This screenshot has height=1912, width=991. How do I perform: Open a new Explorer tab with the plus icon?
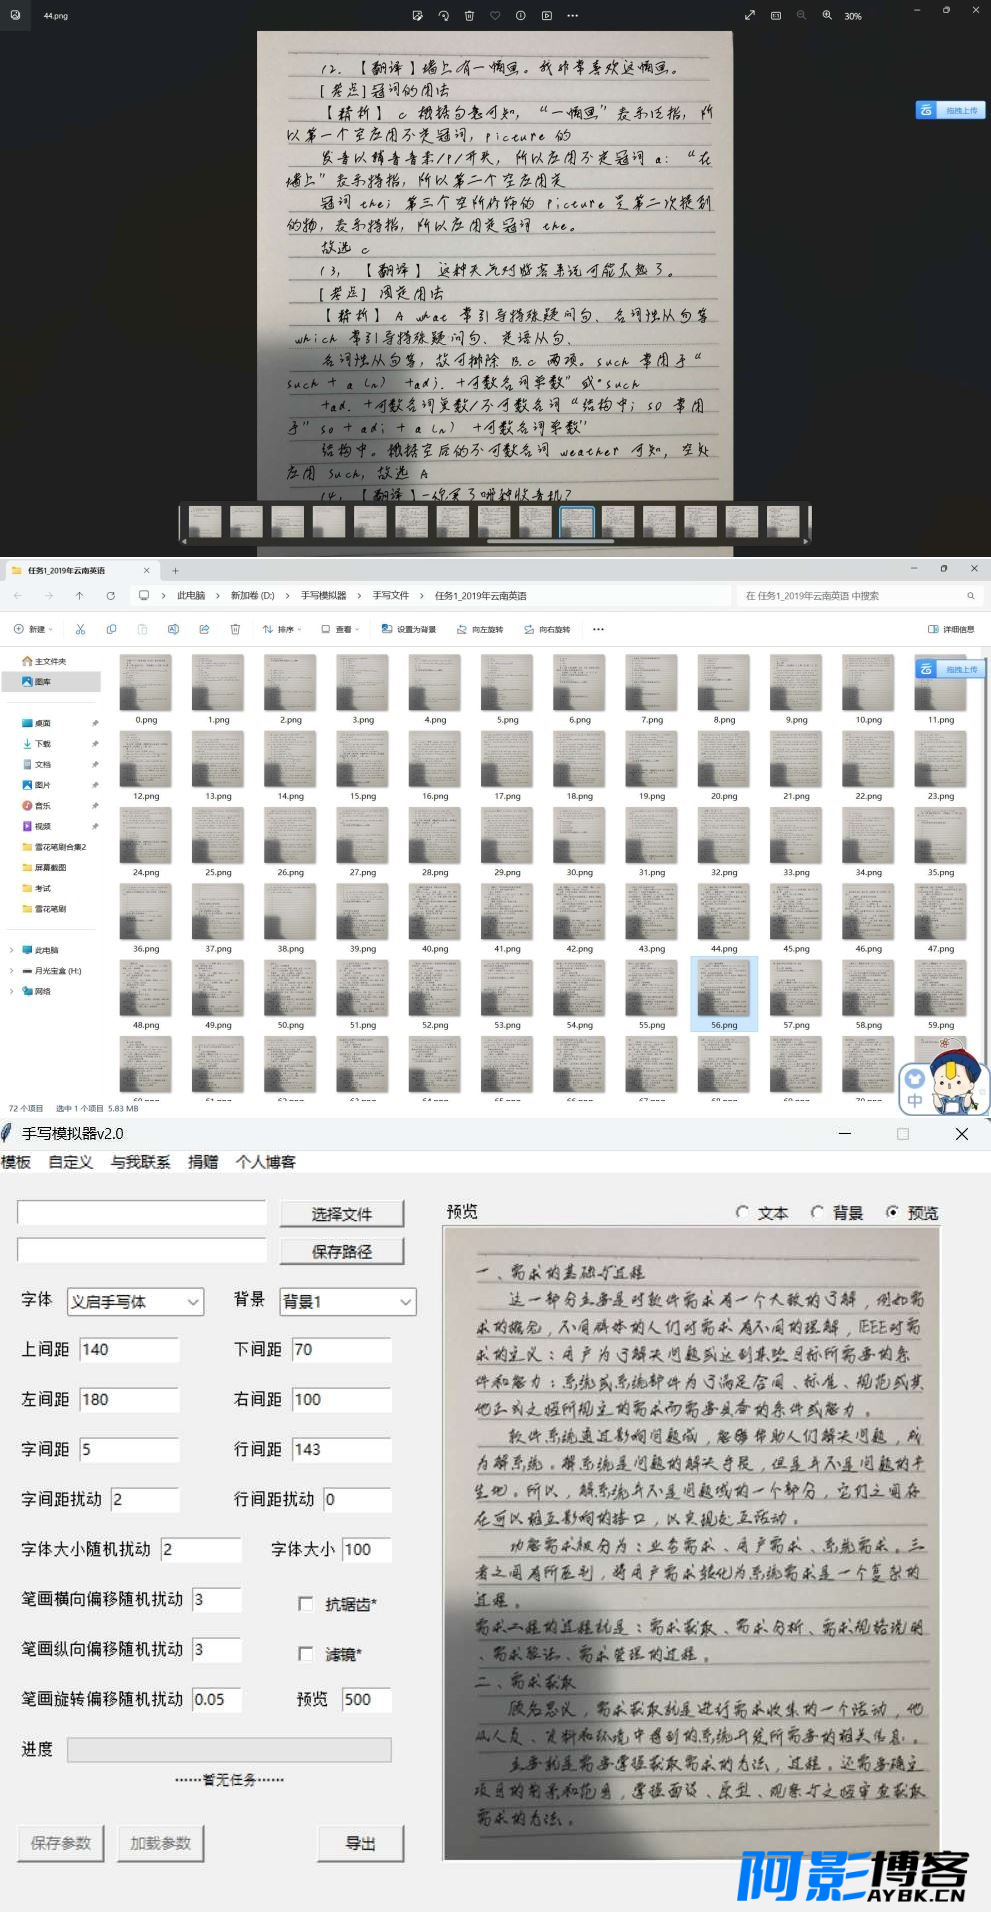pos(175,570)
